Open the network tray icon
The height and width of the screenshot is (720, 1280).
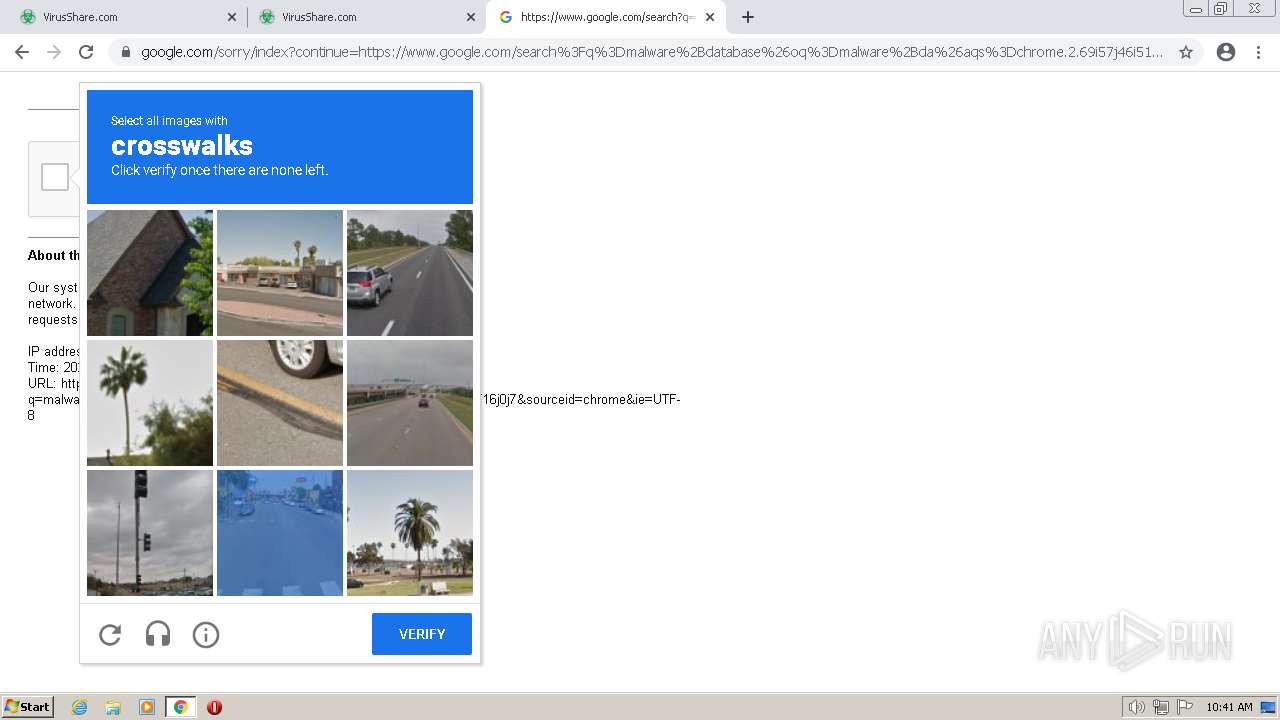coord(1161,707)
